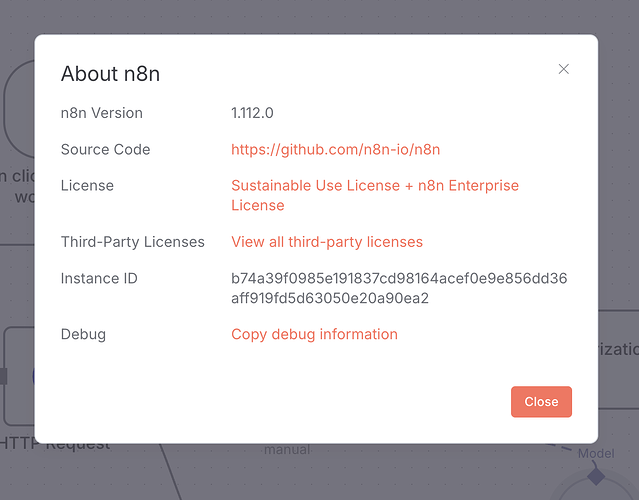The width and height of the screenshot is (639, 500).
Task: Click the License row label
Action: pyautogui.click(x=87, y=185)
